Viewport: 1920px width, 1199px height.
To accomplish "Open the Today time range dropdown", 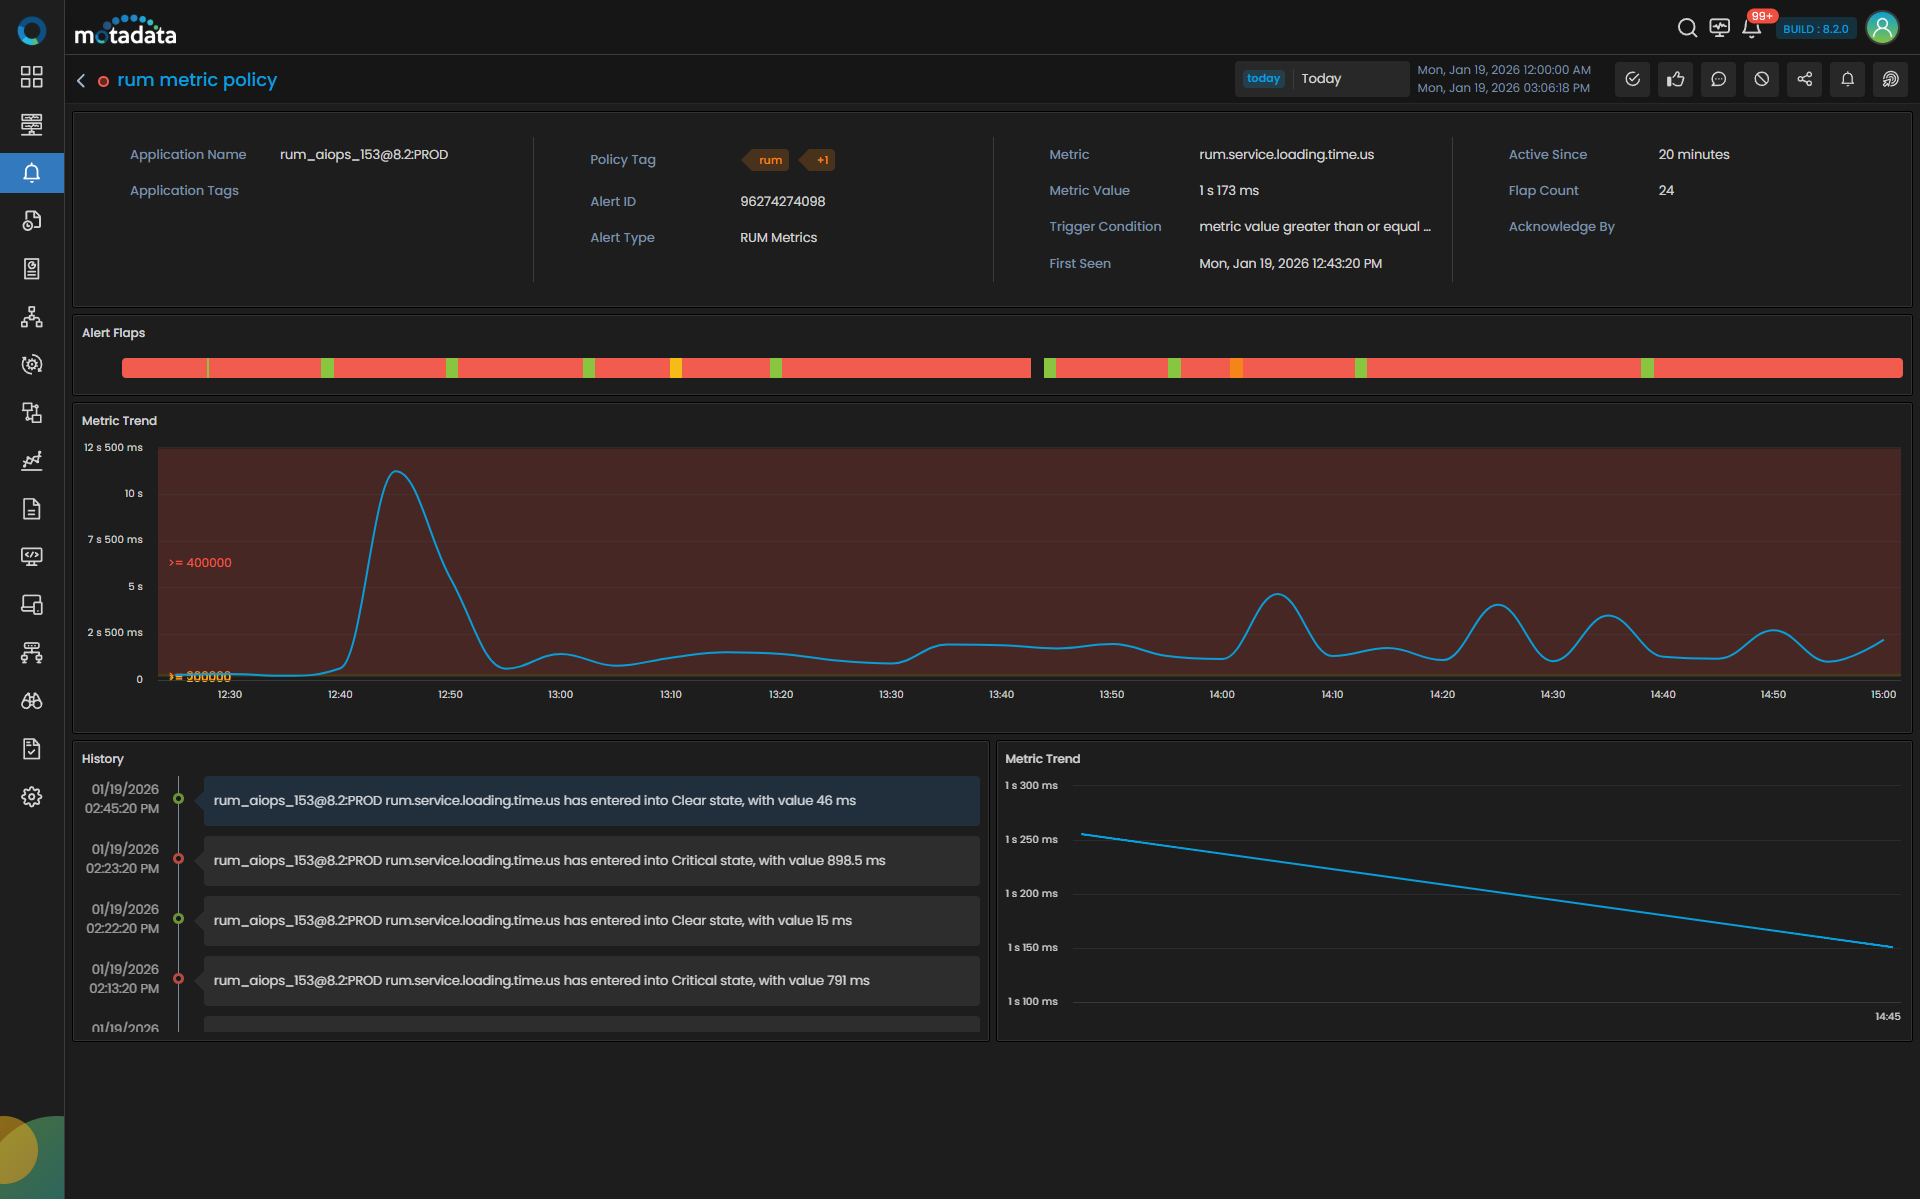I will 1321,79.
